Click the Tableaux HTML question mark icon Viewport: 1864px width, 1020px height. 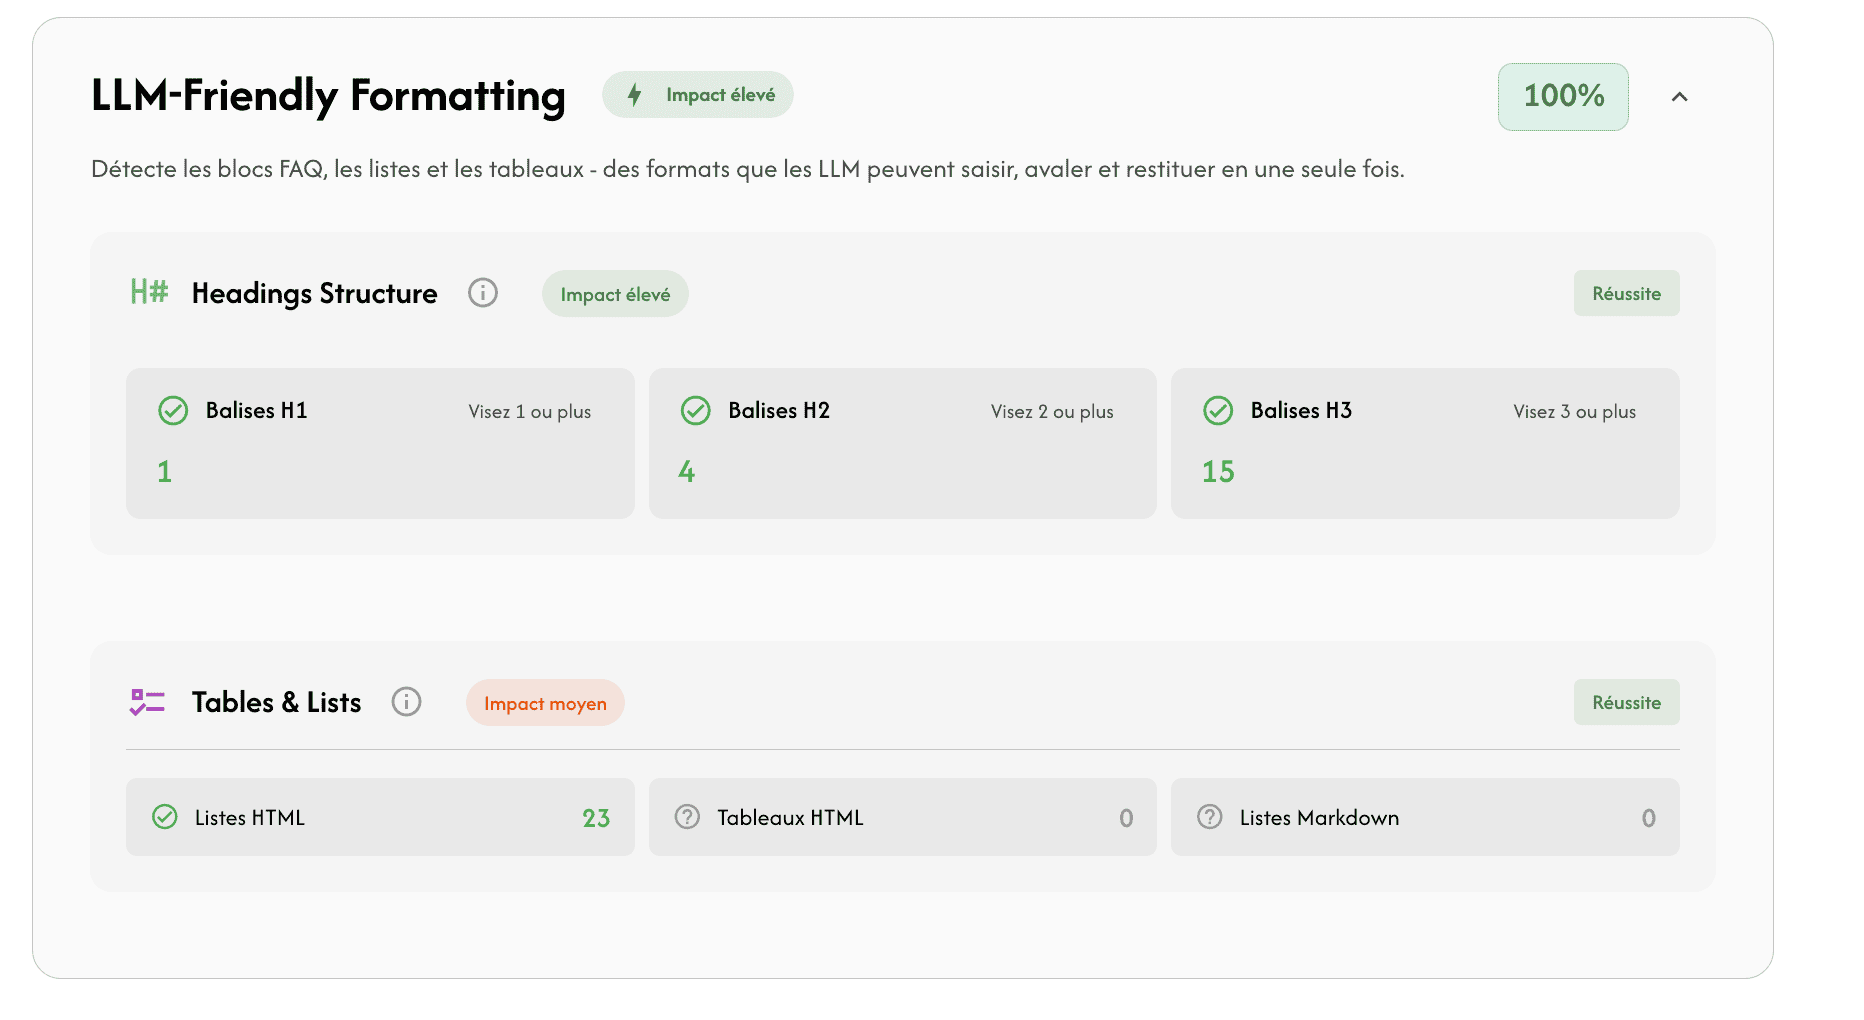[x=687, y=817]
